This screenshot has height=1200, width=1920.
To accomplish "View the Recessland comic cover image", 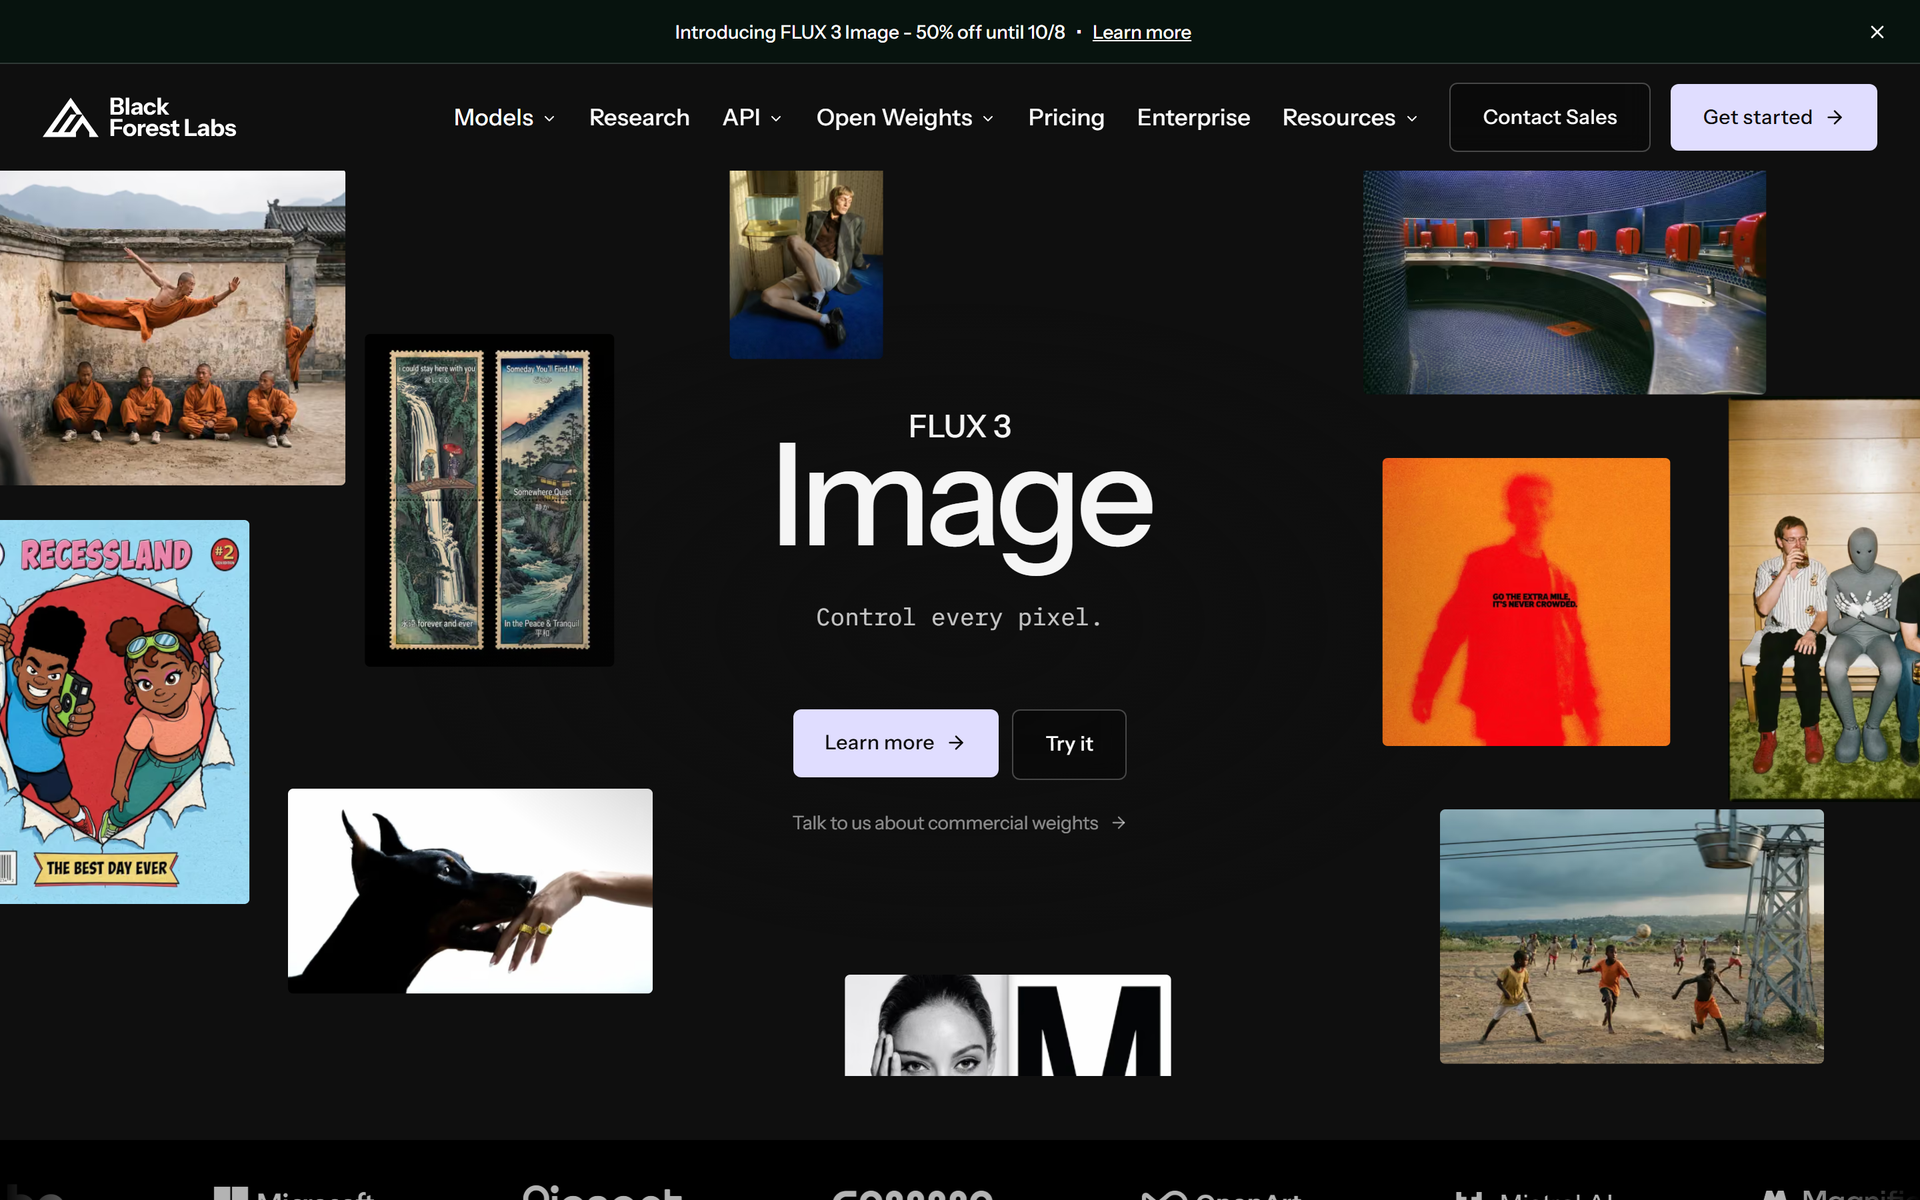I will pyautogui.click(x=124, y=712).
